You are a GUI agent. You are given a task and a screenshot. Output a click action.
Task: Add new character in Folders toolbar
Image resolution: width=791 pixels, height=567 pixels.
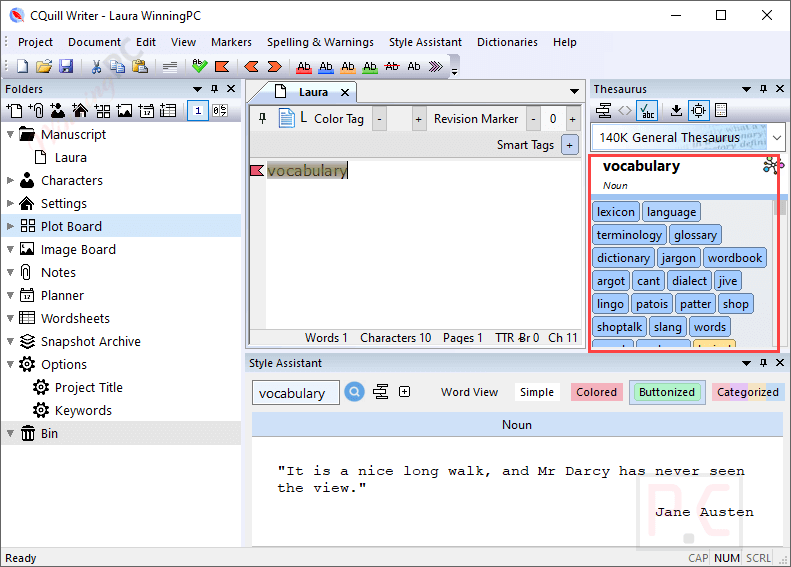(x=58, y=110)
